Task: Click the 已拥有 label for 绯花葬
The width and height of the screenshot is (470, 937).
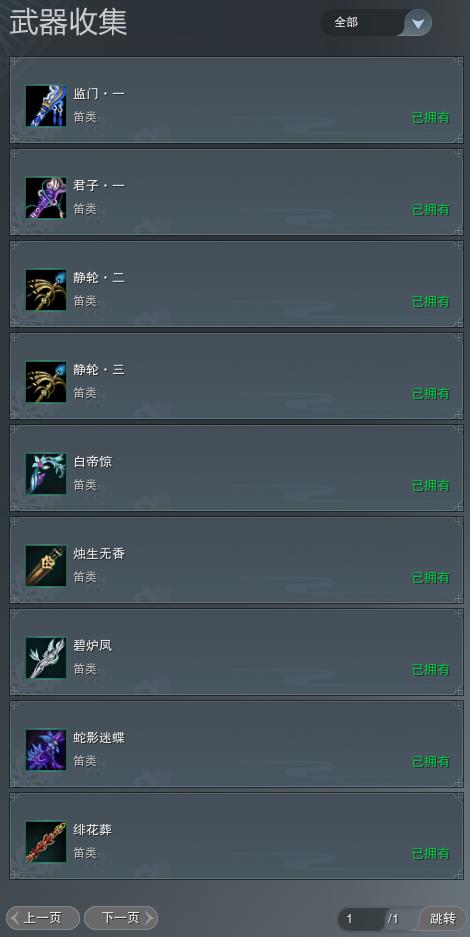Action: pyautogui.click(x=431, y=854)
